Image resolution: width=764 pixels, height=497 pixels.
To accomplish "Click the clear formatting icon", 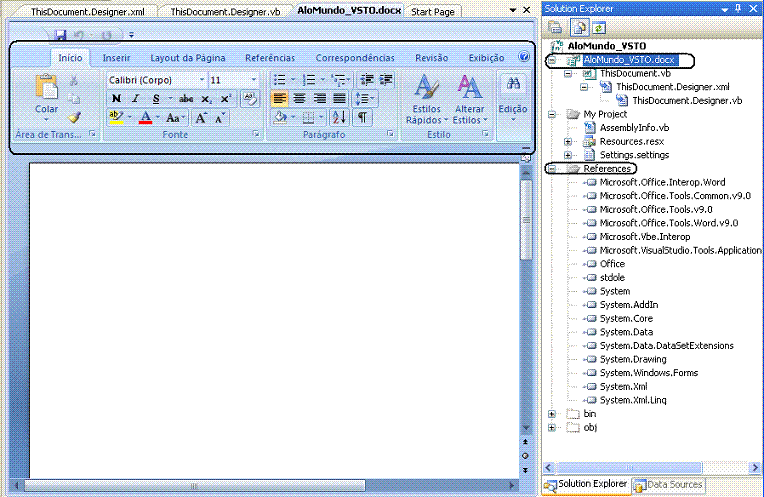I will click(250, 98).
